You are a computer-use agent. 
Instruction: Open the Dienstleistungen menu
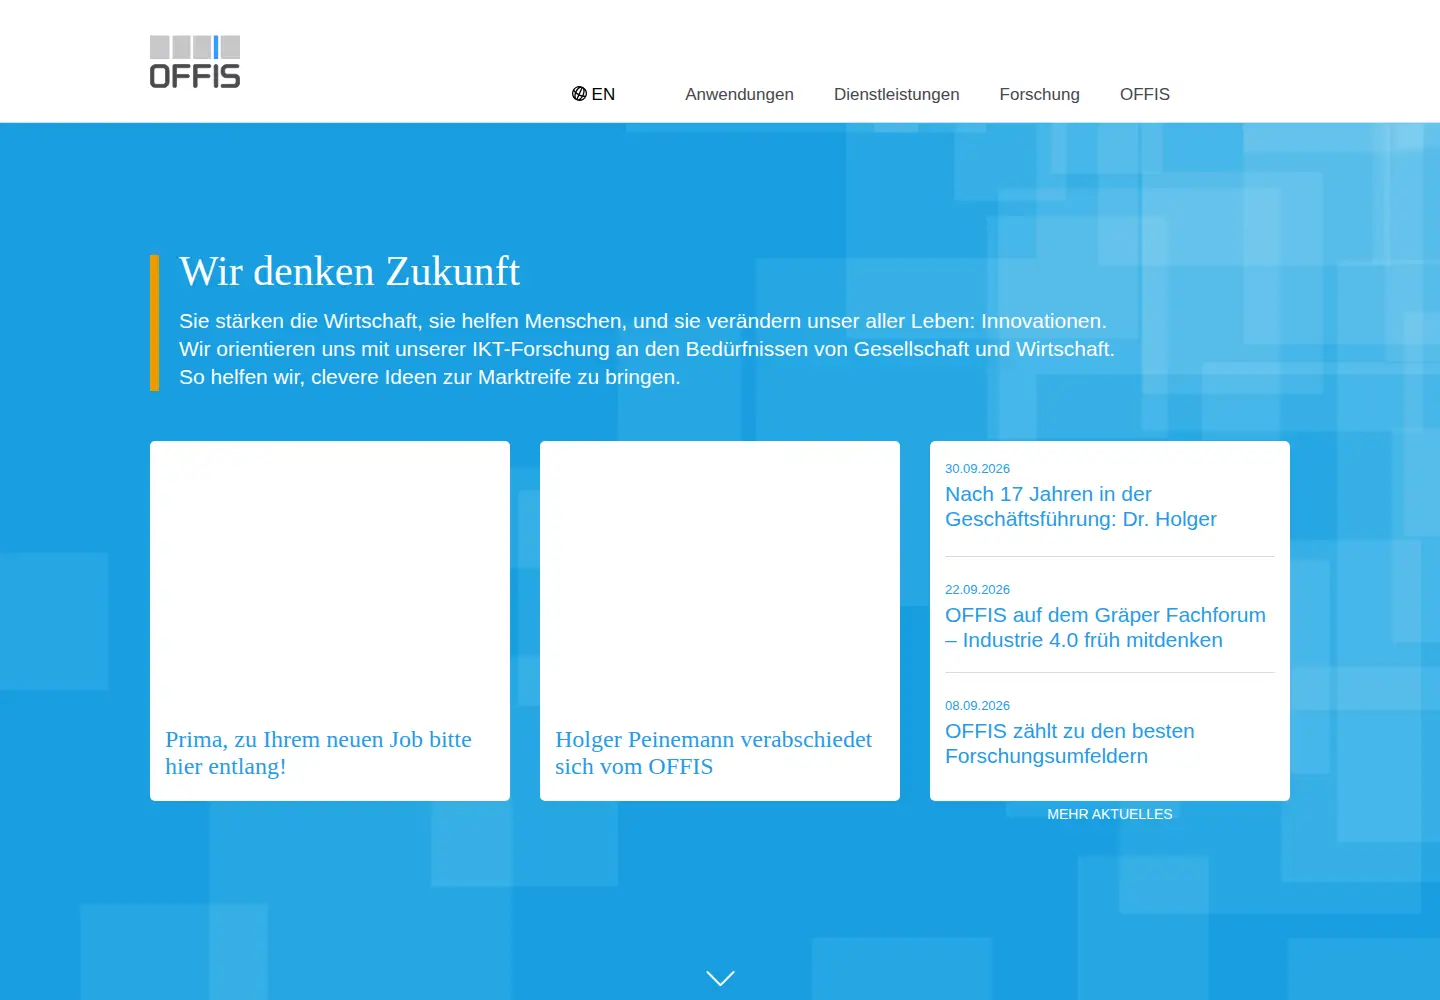[897, 94]
